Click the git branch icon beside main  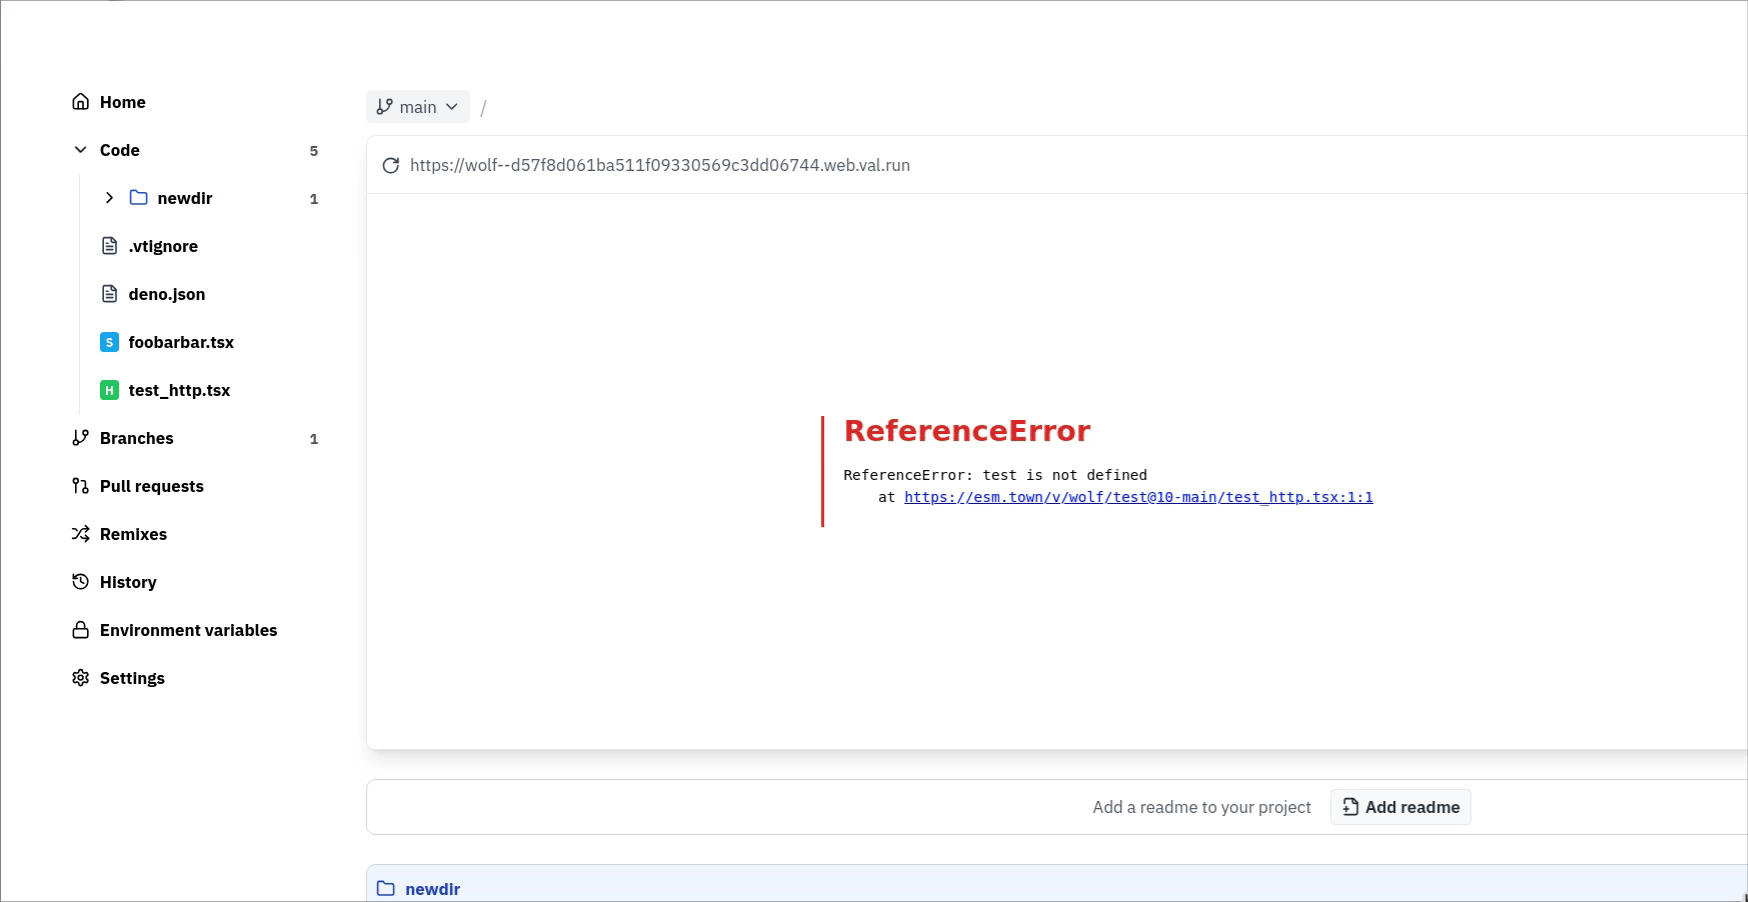(x=384, y=106)
